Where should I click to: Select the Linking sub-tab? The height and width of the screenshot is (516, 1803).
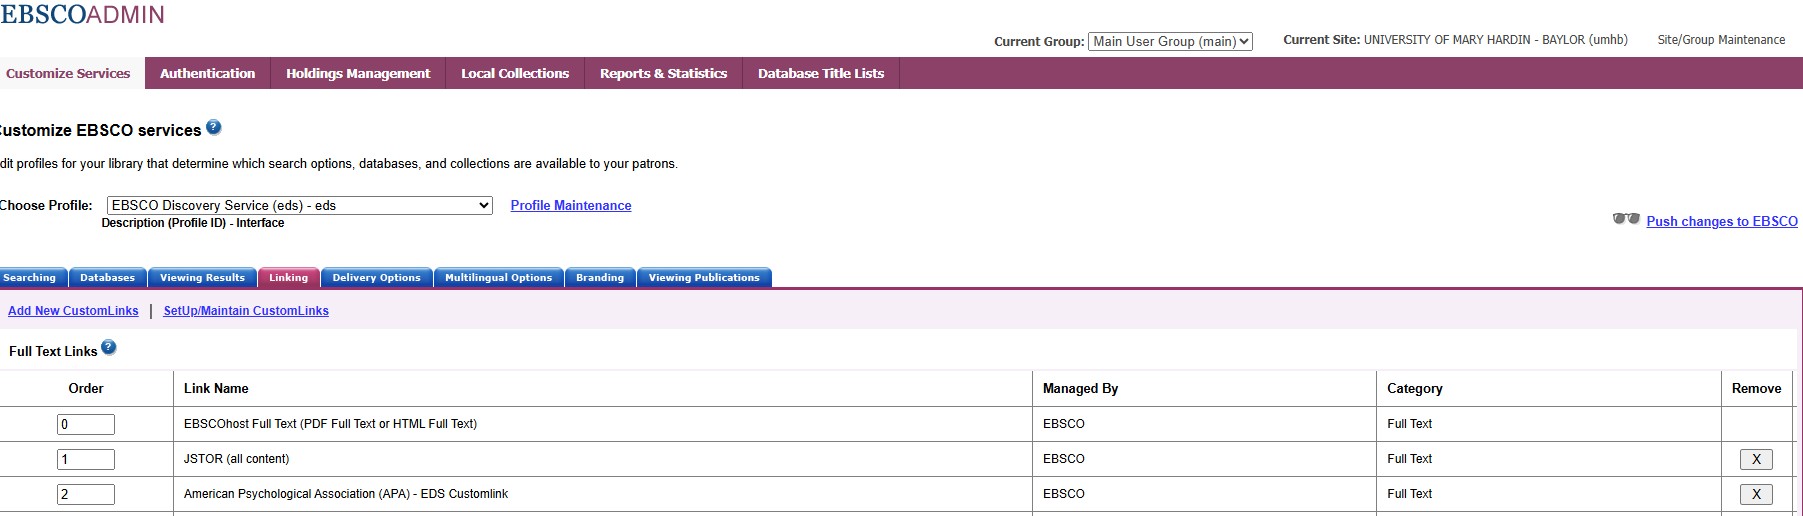coord(288,278)
